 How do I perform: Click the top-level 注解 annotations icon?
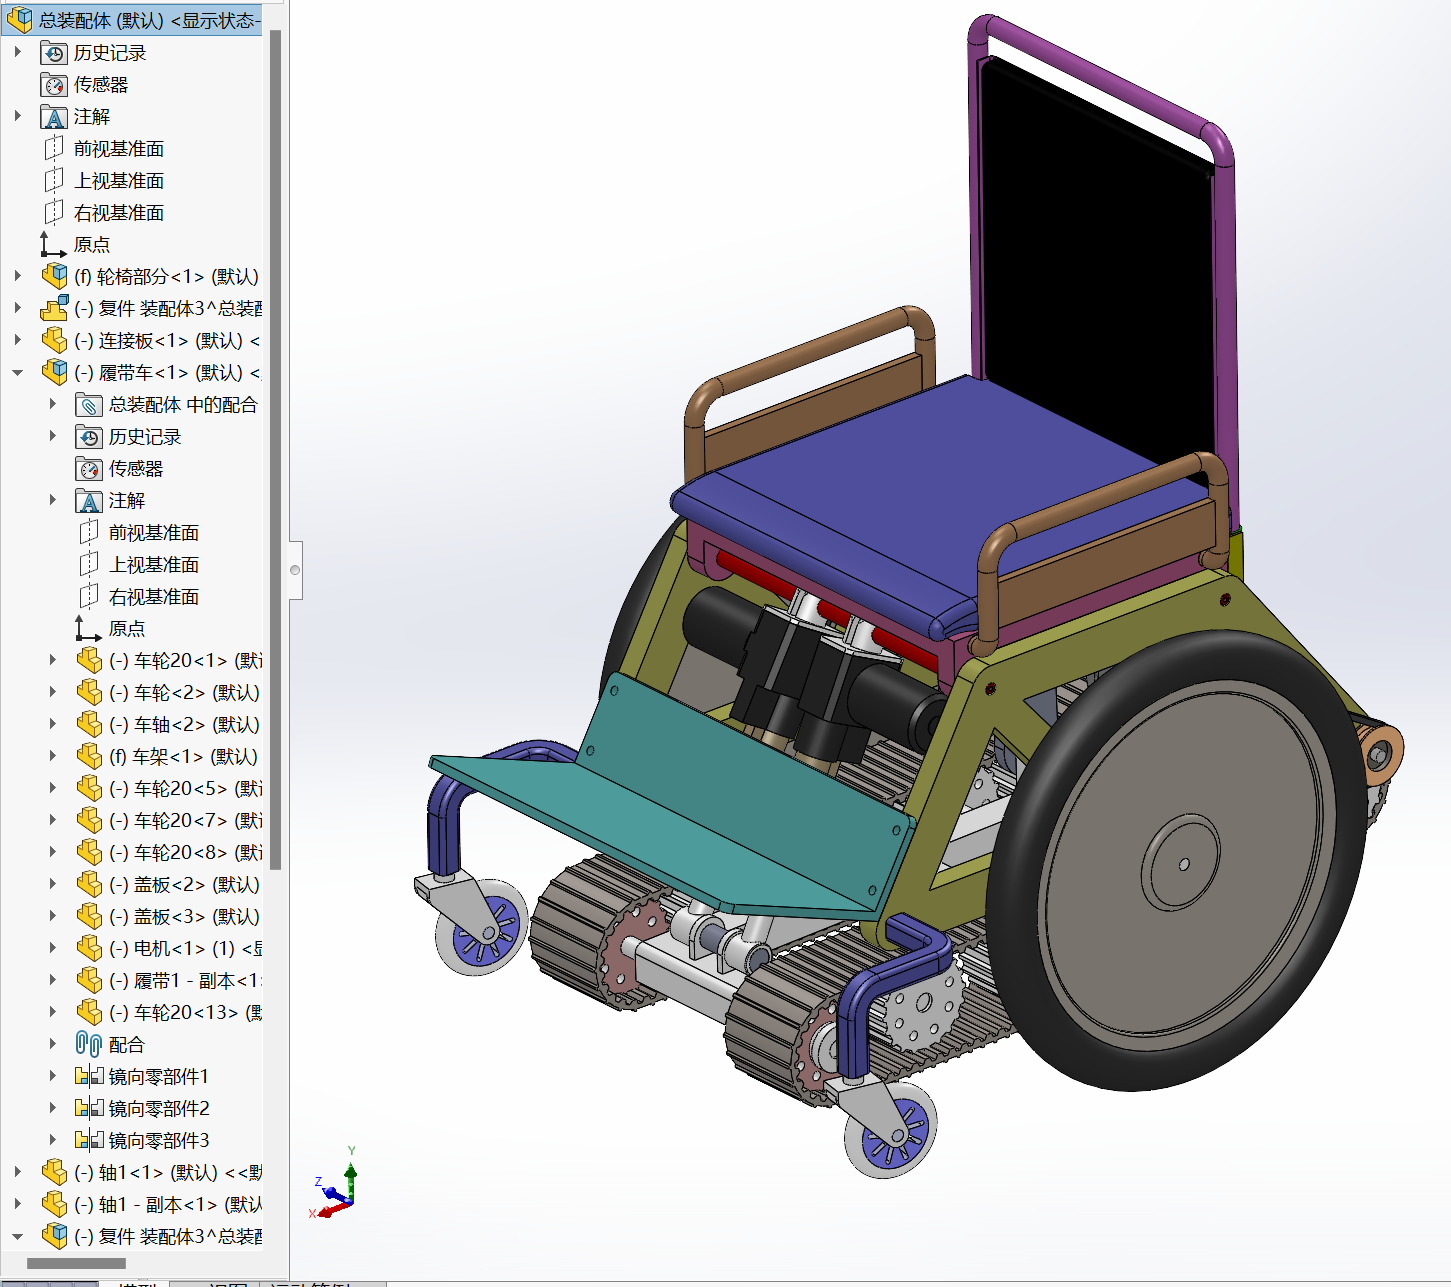tap(54, 117)
